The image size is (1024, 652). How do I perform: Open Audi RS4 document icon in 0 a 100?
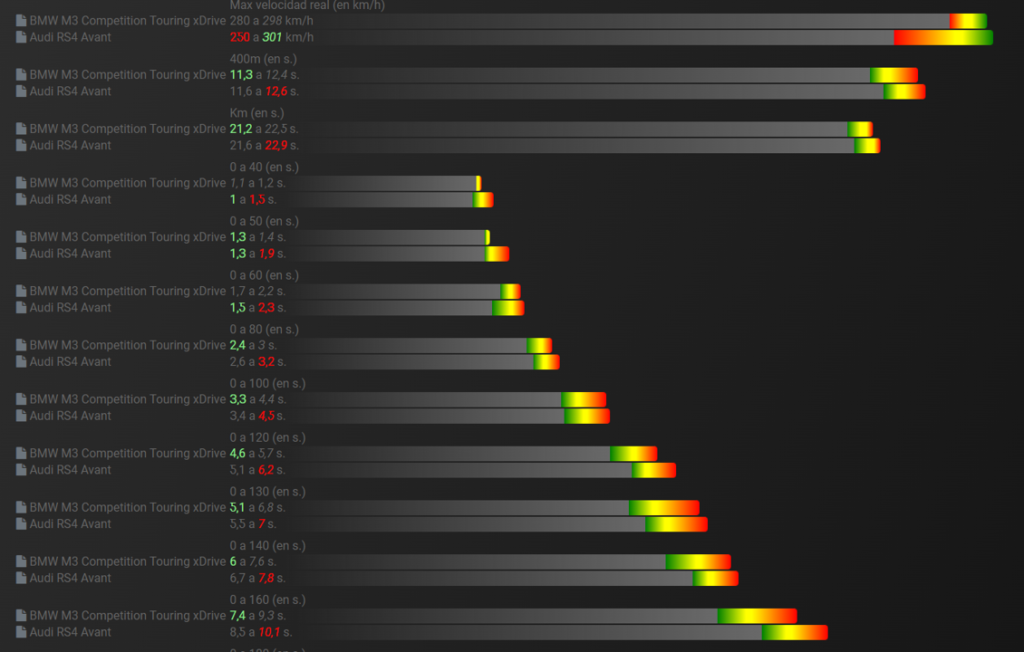21,416
